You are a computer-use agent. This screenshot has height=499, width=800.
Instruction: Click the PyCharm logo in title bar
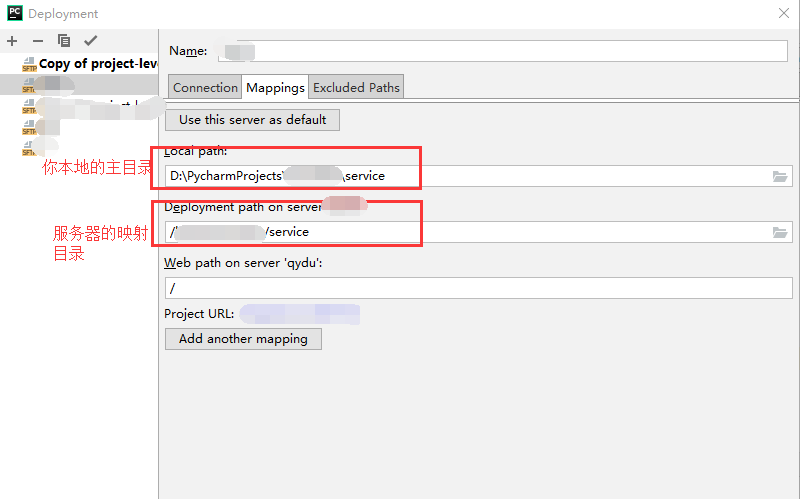[x=15, y=13]
